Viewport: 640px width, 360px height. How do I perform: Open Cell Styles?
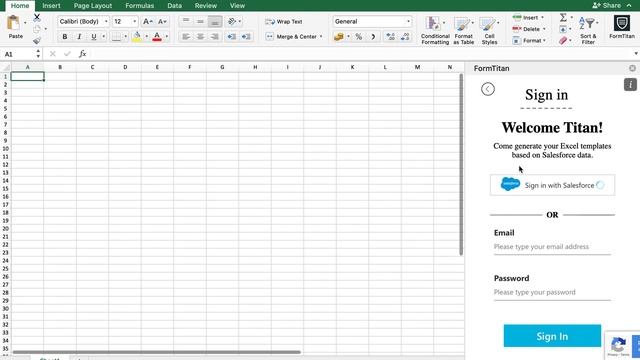pos(489,30)
